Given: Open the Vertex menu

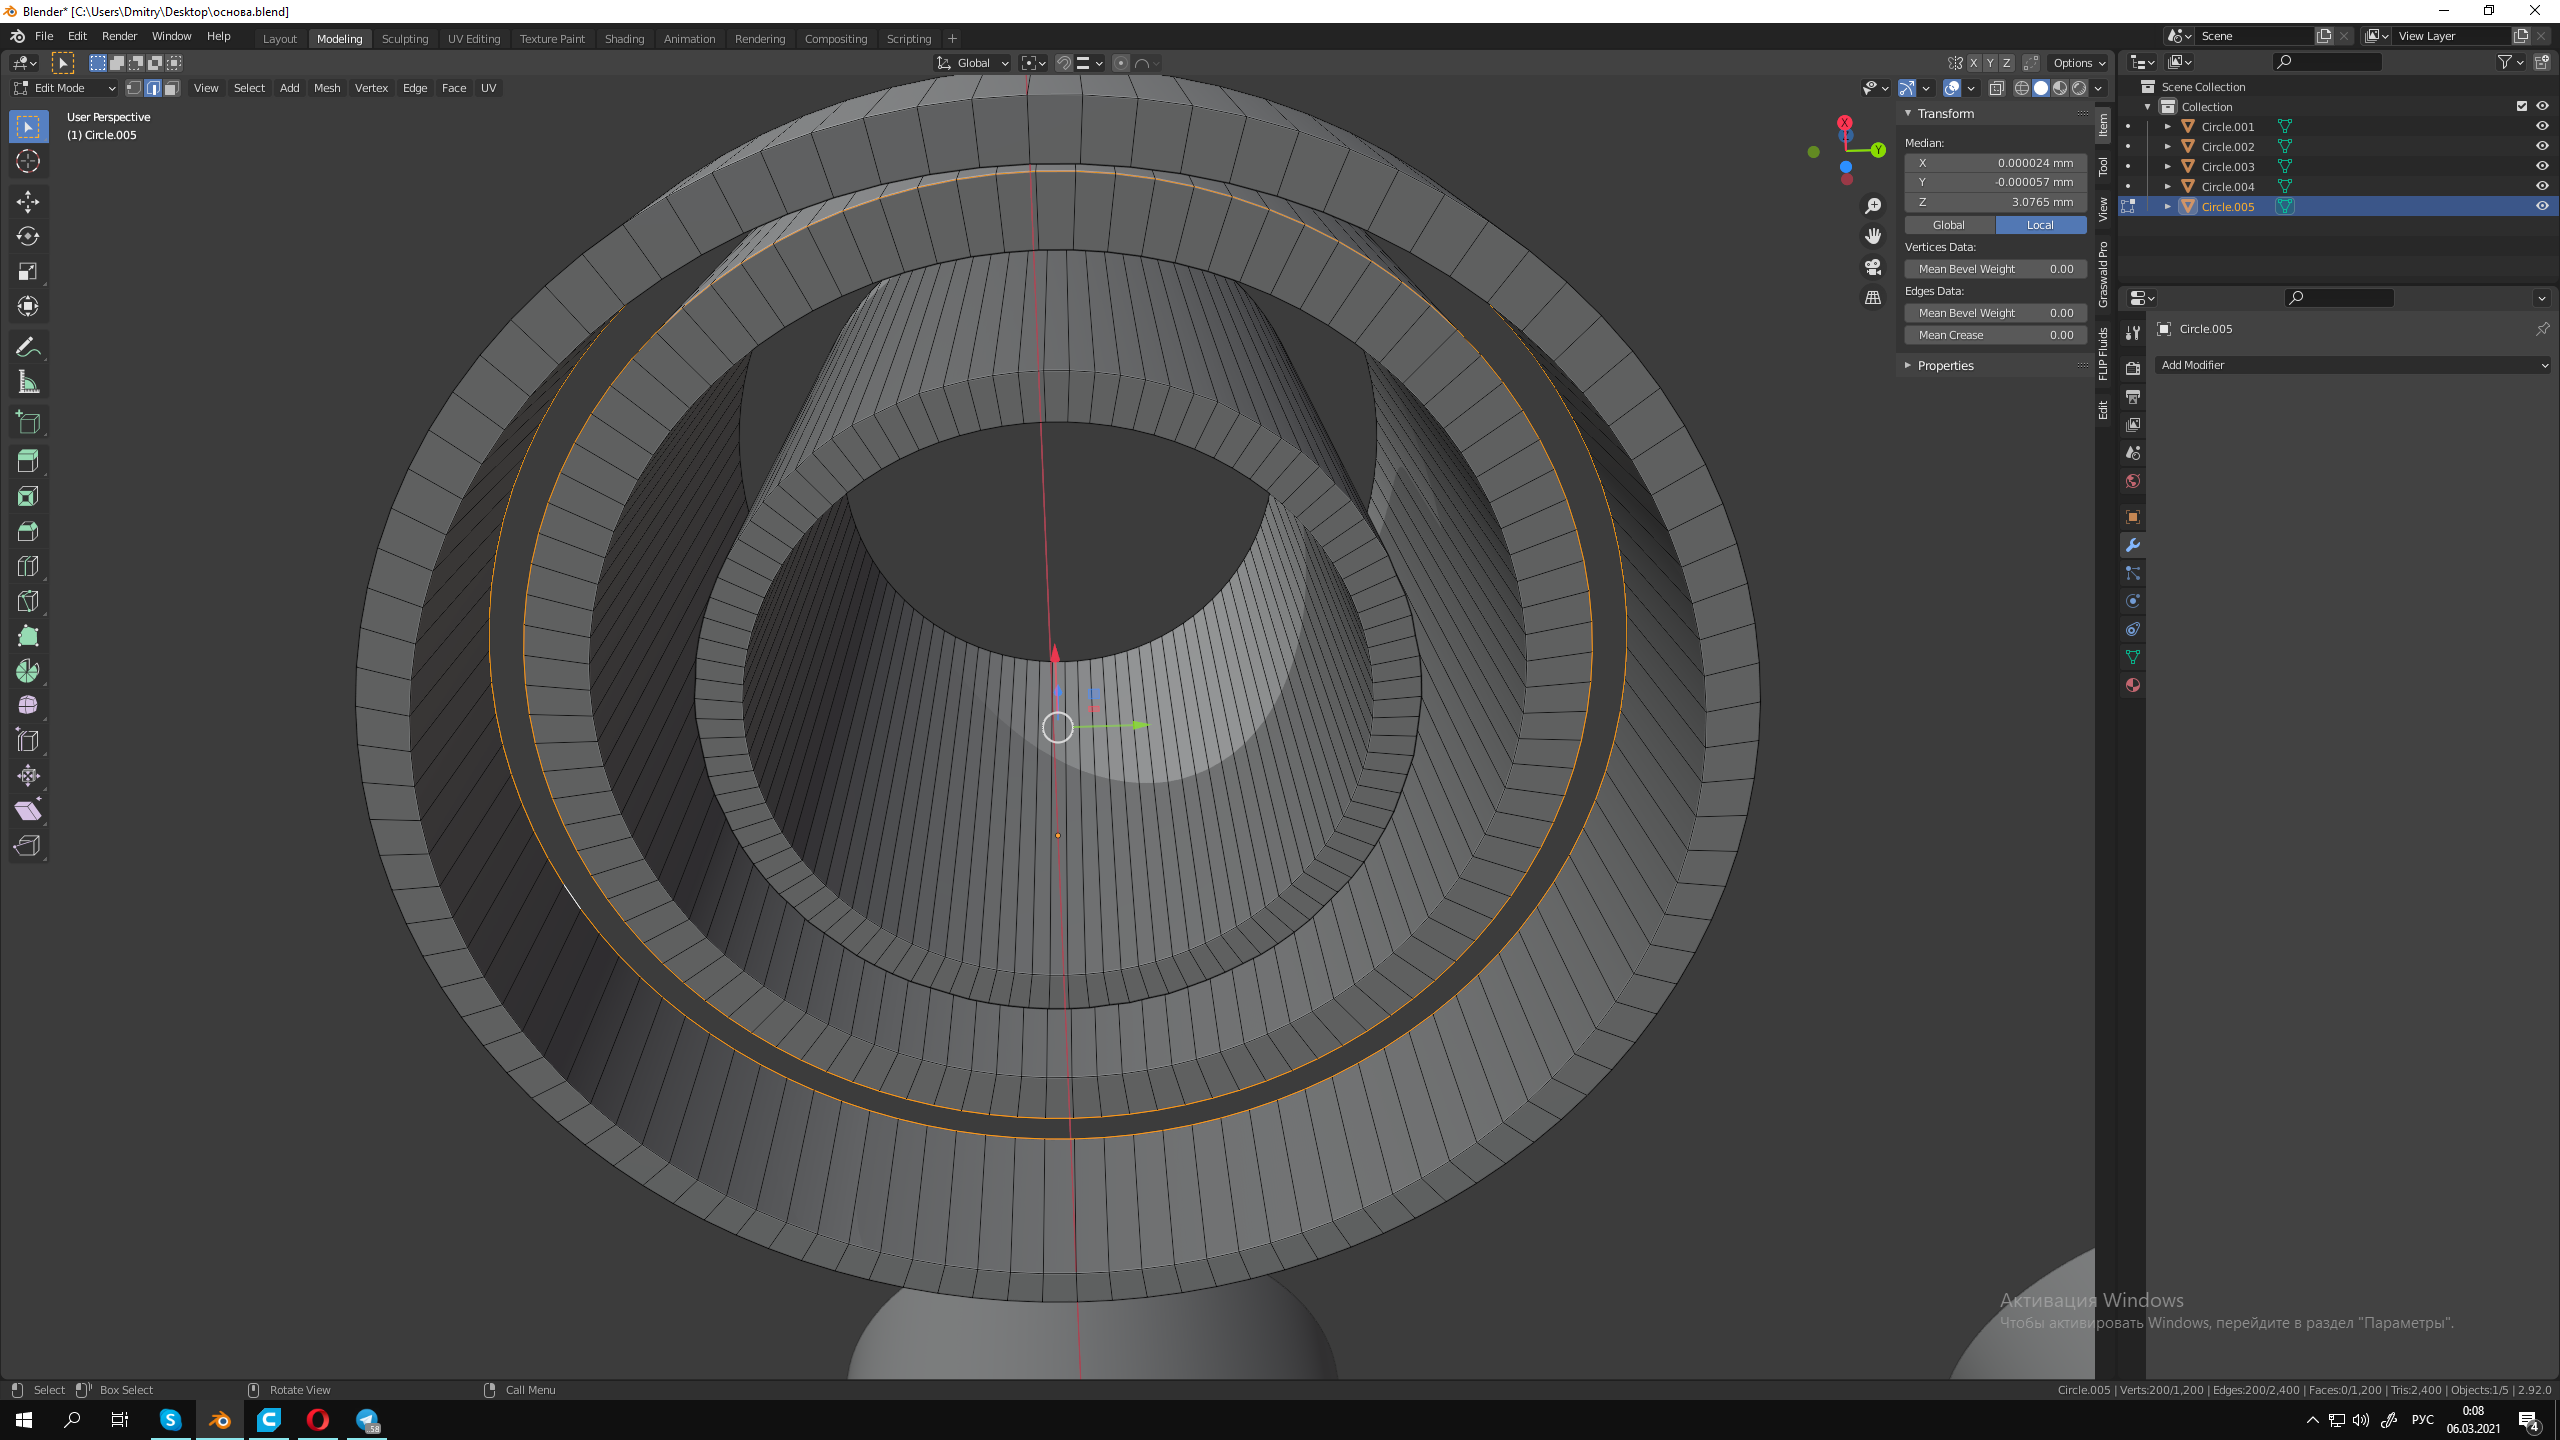Looking at the screenshot, I should 371,88.
